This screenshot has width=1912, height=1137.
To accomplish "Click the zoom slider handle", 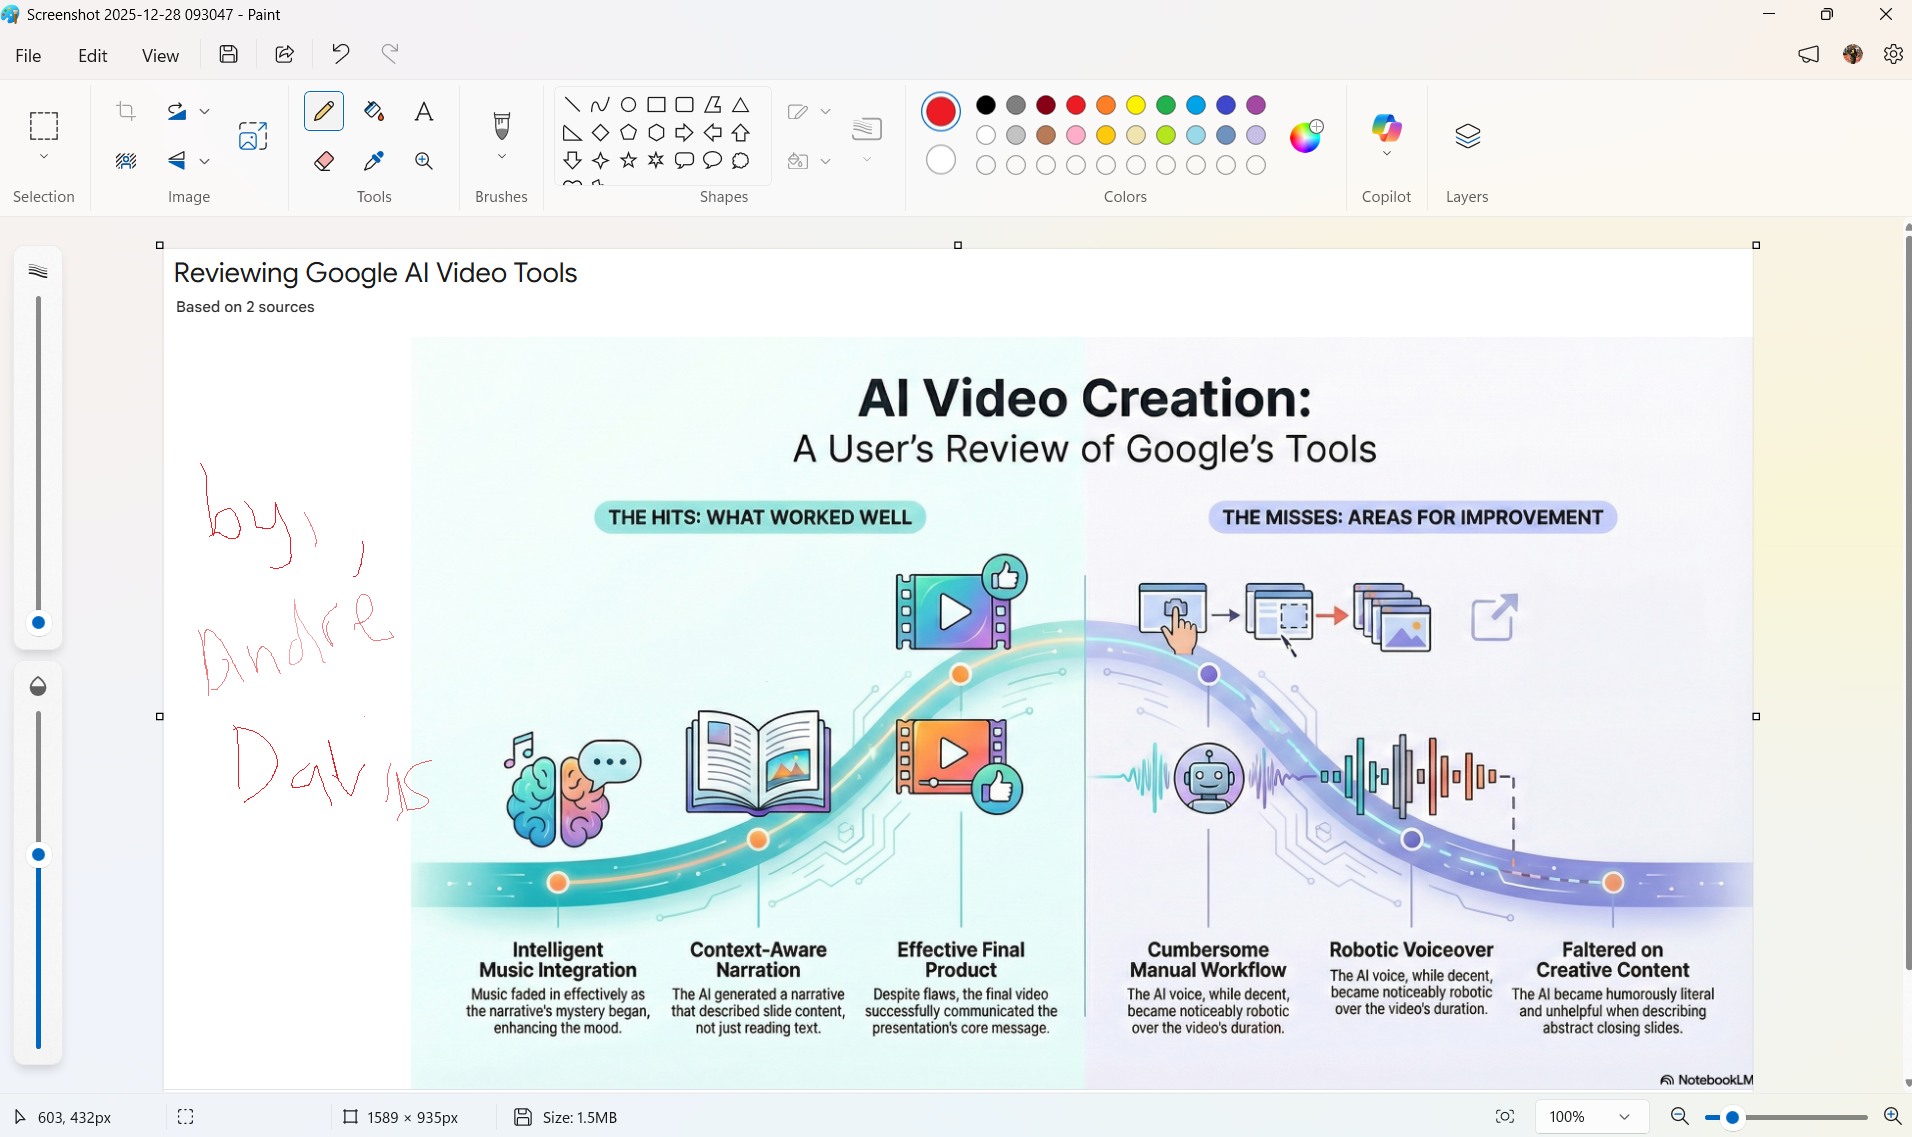I will click(1733, 1117).
